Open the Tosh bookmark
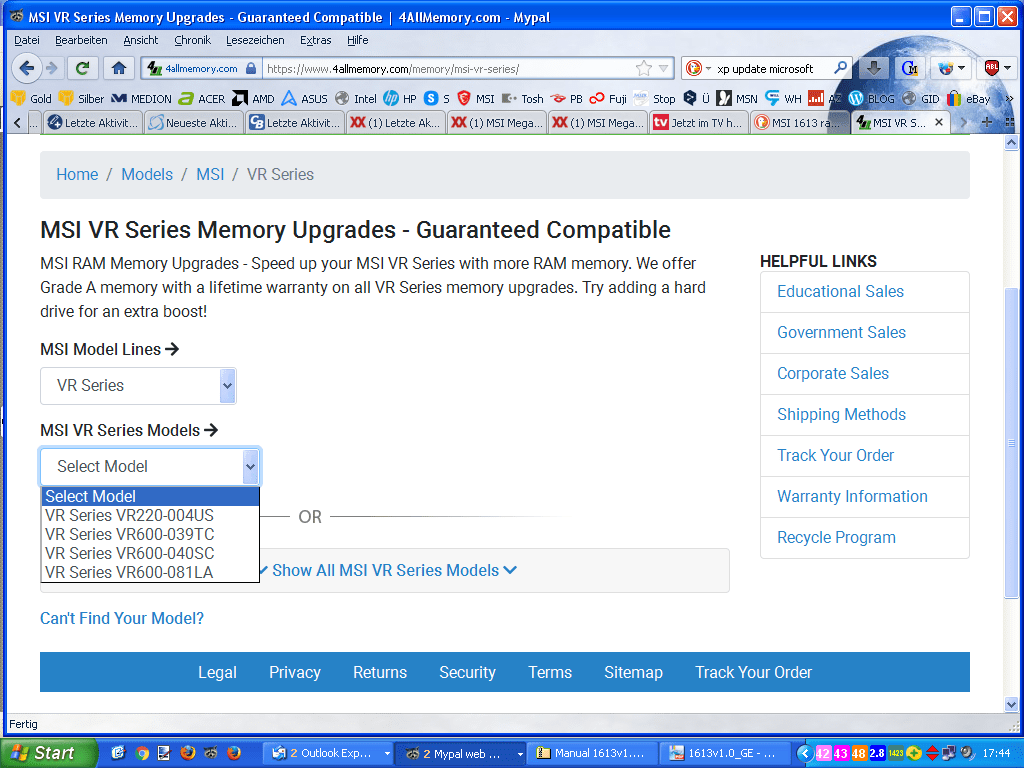1024x768 pixels. click(x=523, y=99)
